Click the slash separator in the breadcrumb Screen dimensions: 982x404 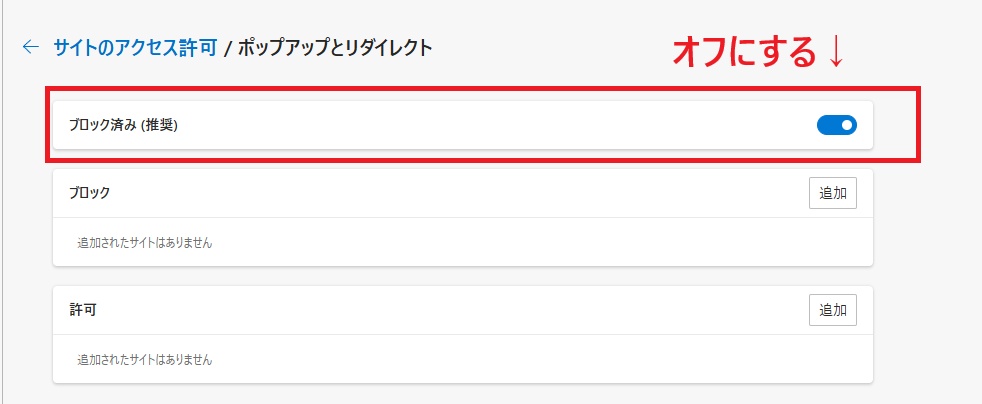tap(227, 47)
